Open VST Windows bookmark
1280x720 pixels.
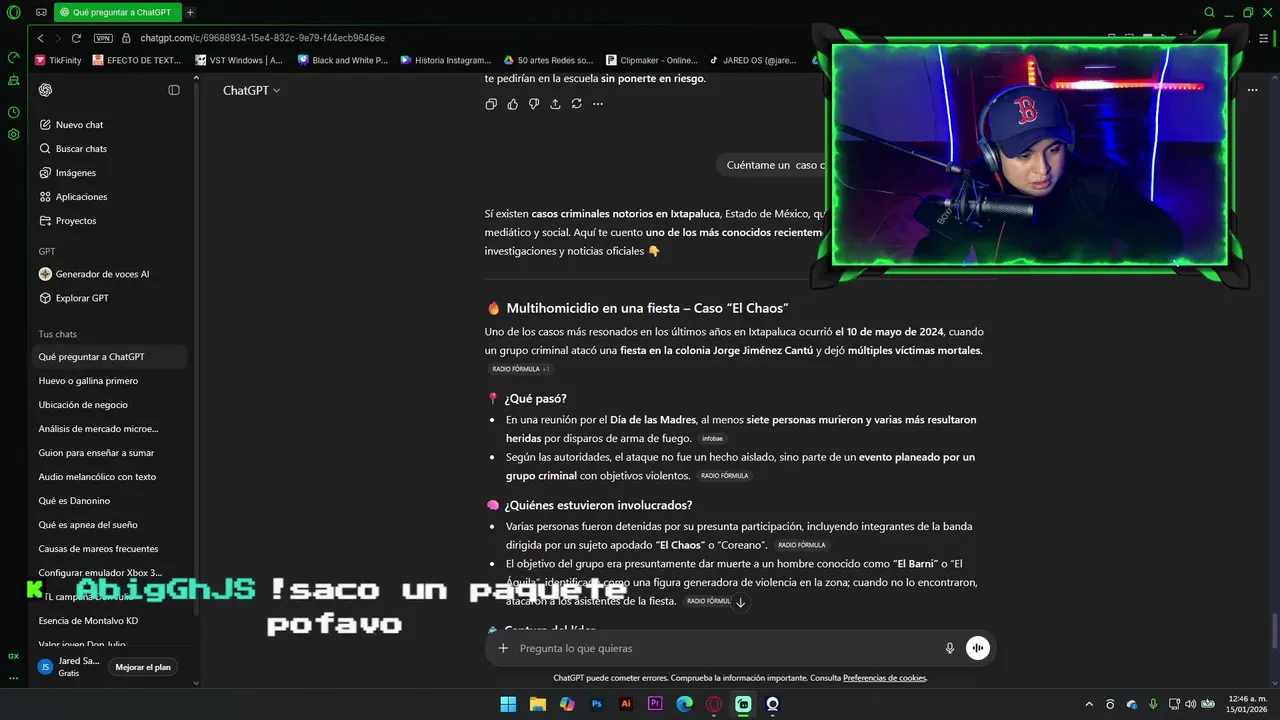pos(239,60)
